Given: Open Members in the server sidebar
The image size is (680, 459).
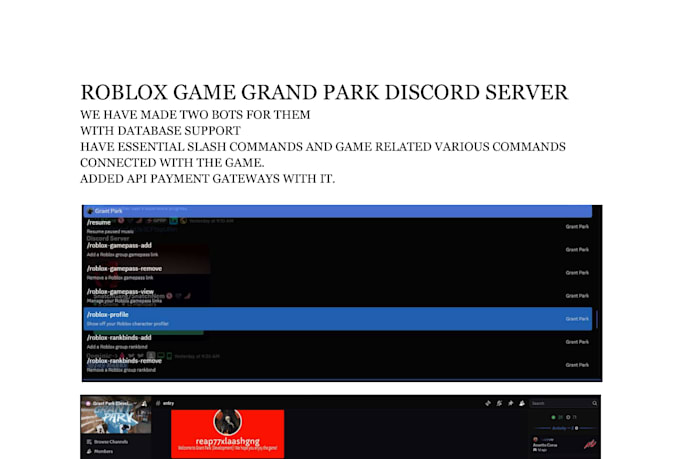Looking at the screenshot, I should tap(100, 451).
